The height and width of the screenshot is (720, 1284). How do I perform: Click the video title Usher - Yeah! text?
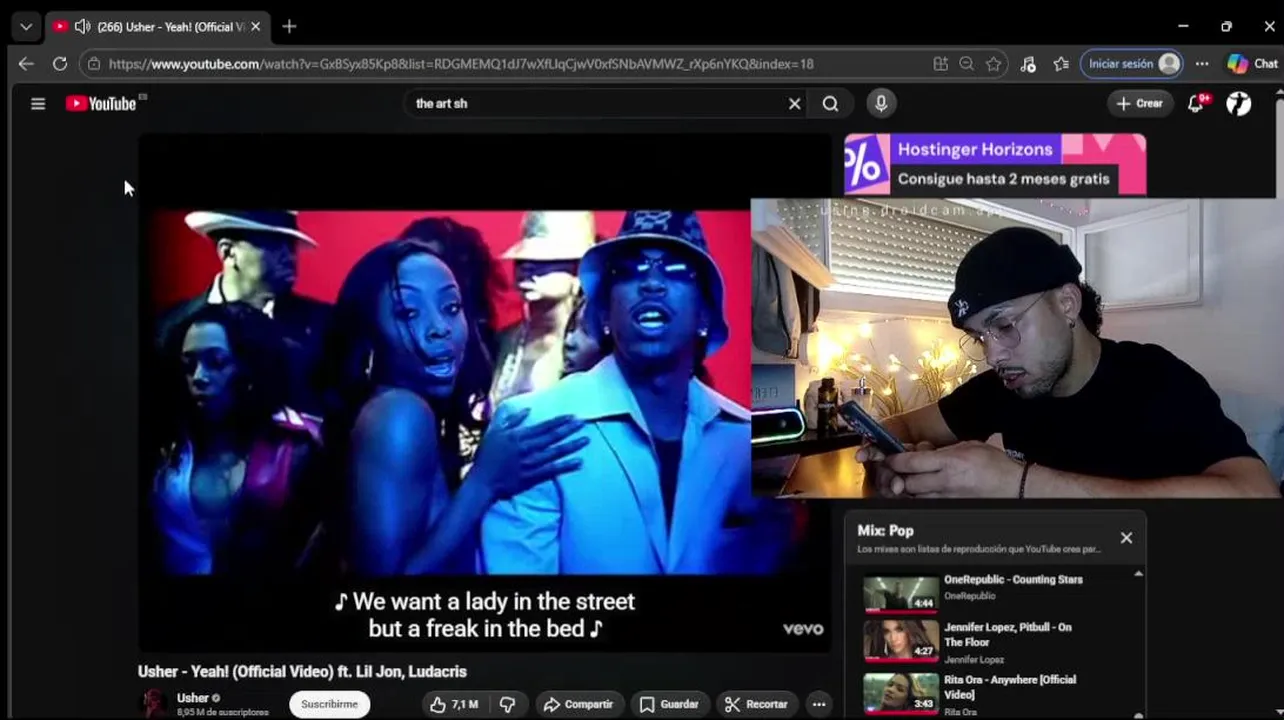(x=302, y=671)
